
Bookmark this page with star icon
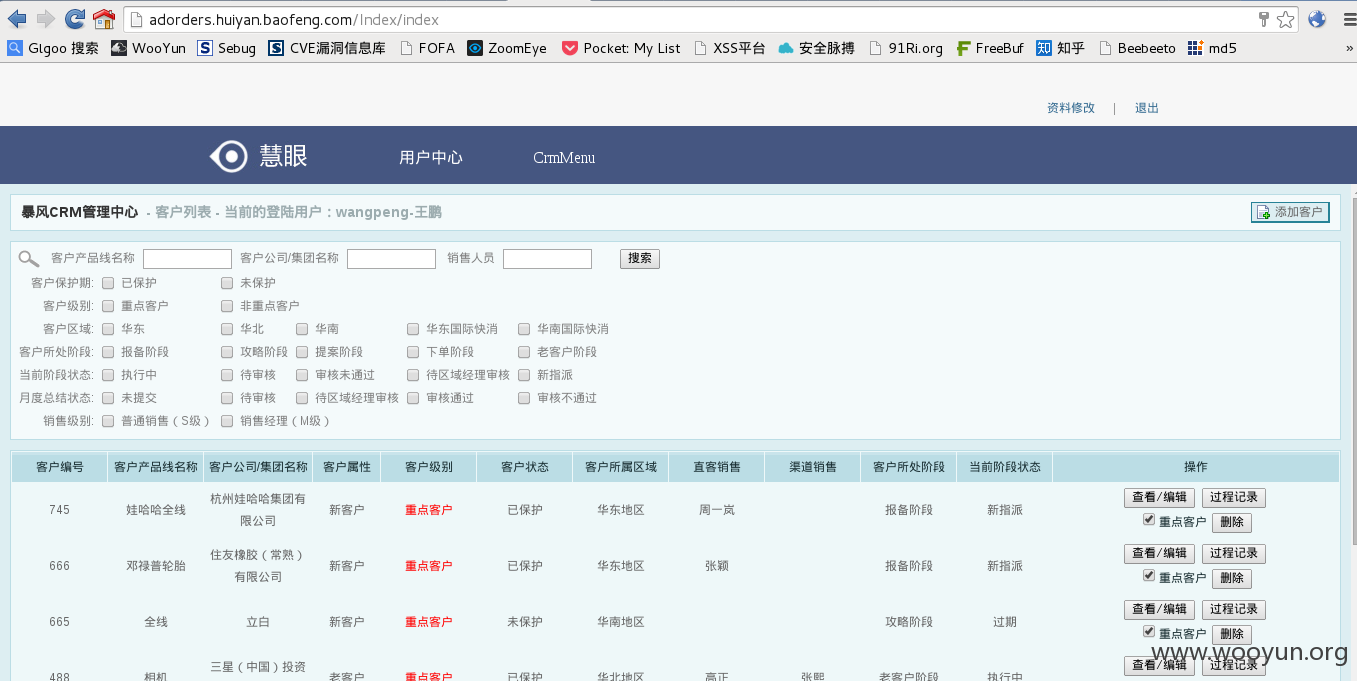(x=1286, y=19)
